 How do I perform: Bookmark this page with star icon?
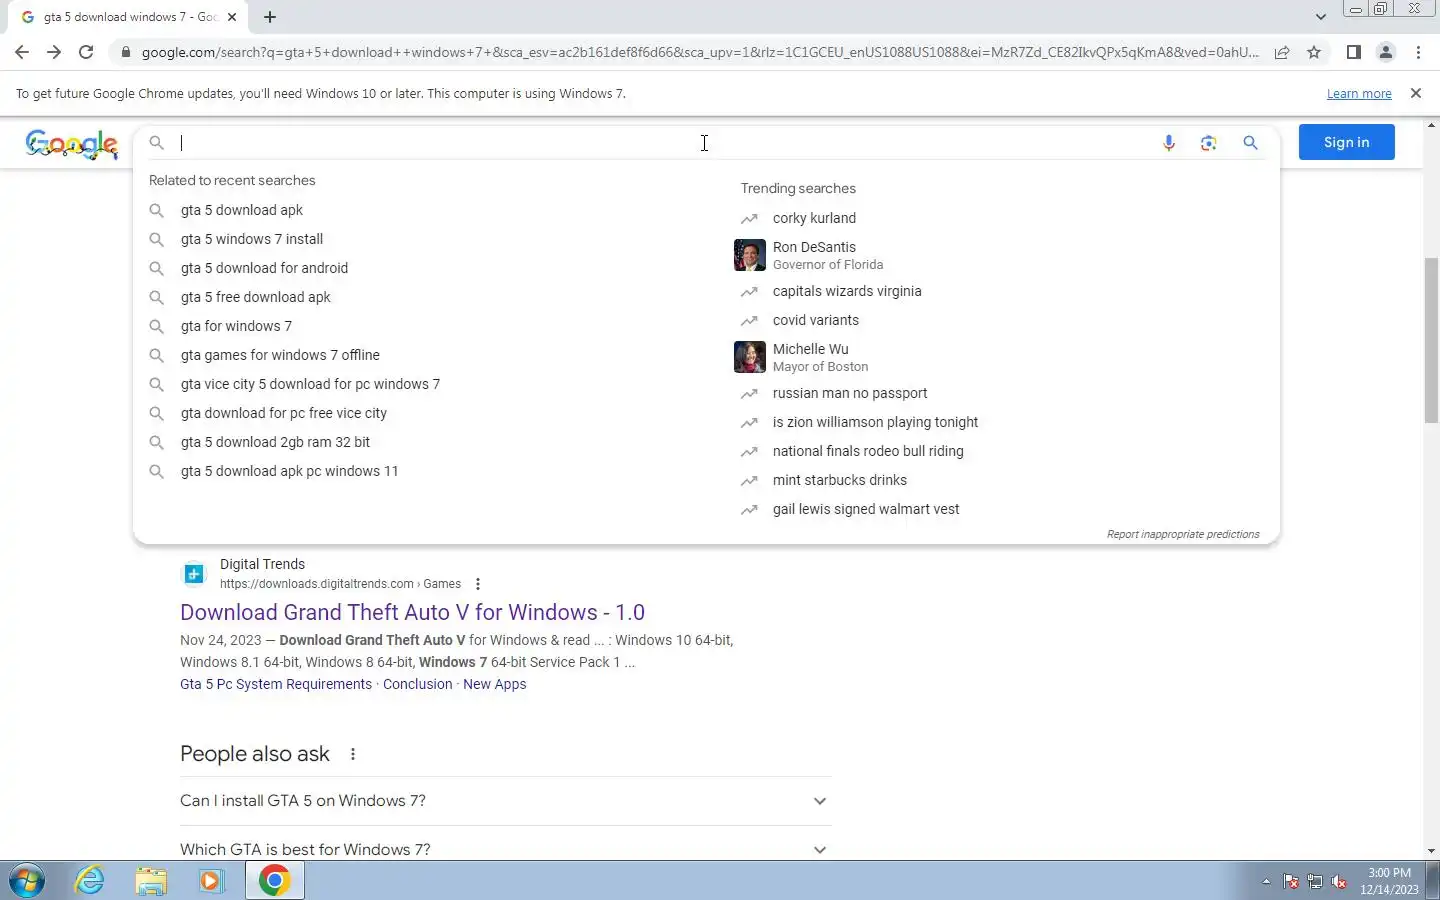1314,52
